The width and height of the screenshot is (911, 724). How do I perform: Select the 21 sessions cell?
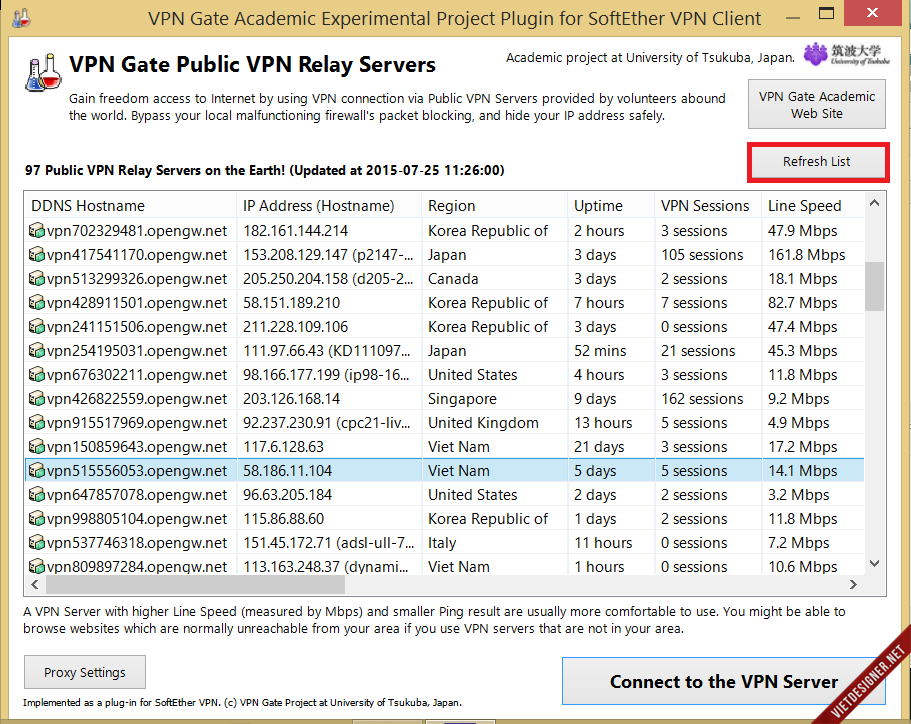698,350
